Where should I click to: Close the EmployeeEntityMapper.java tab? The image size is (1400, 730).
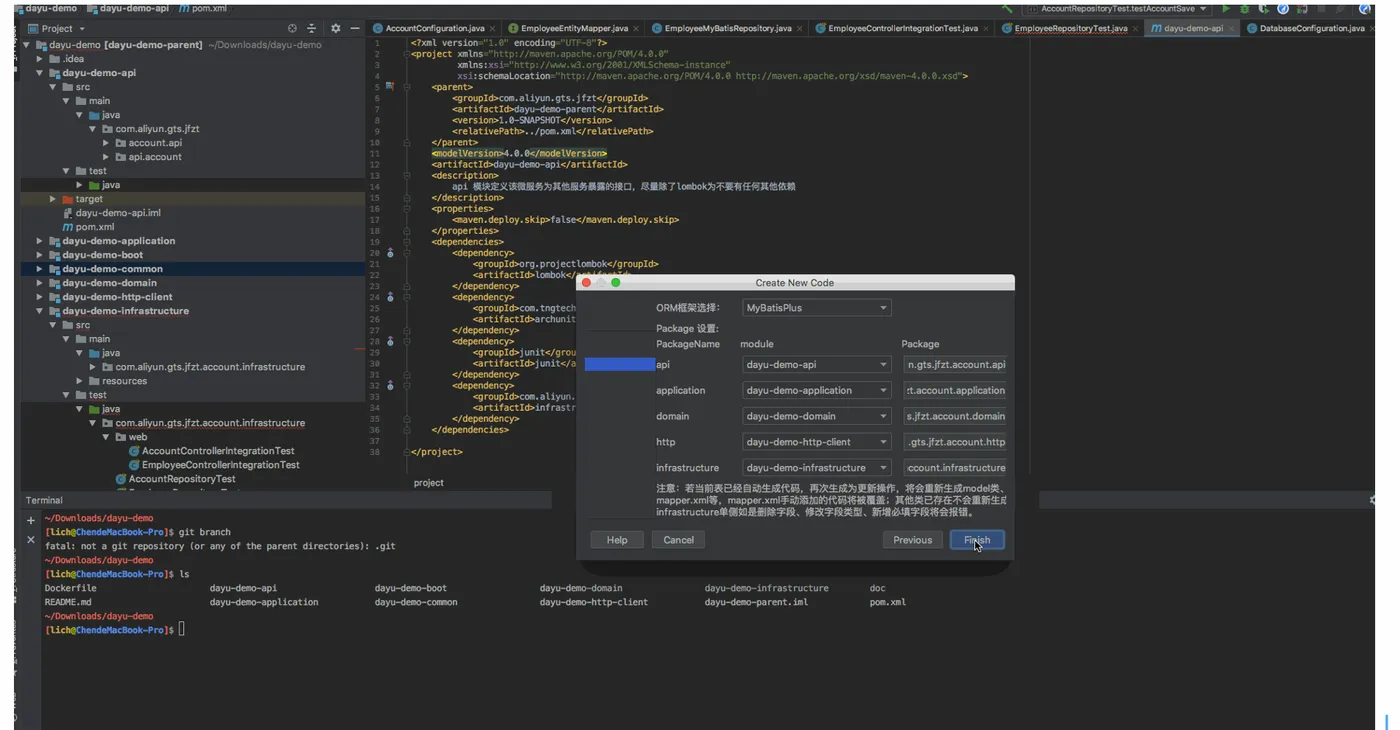click(635, 29)
